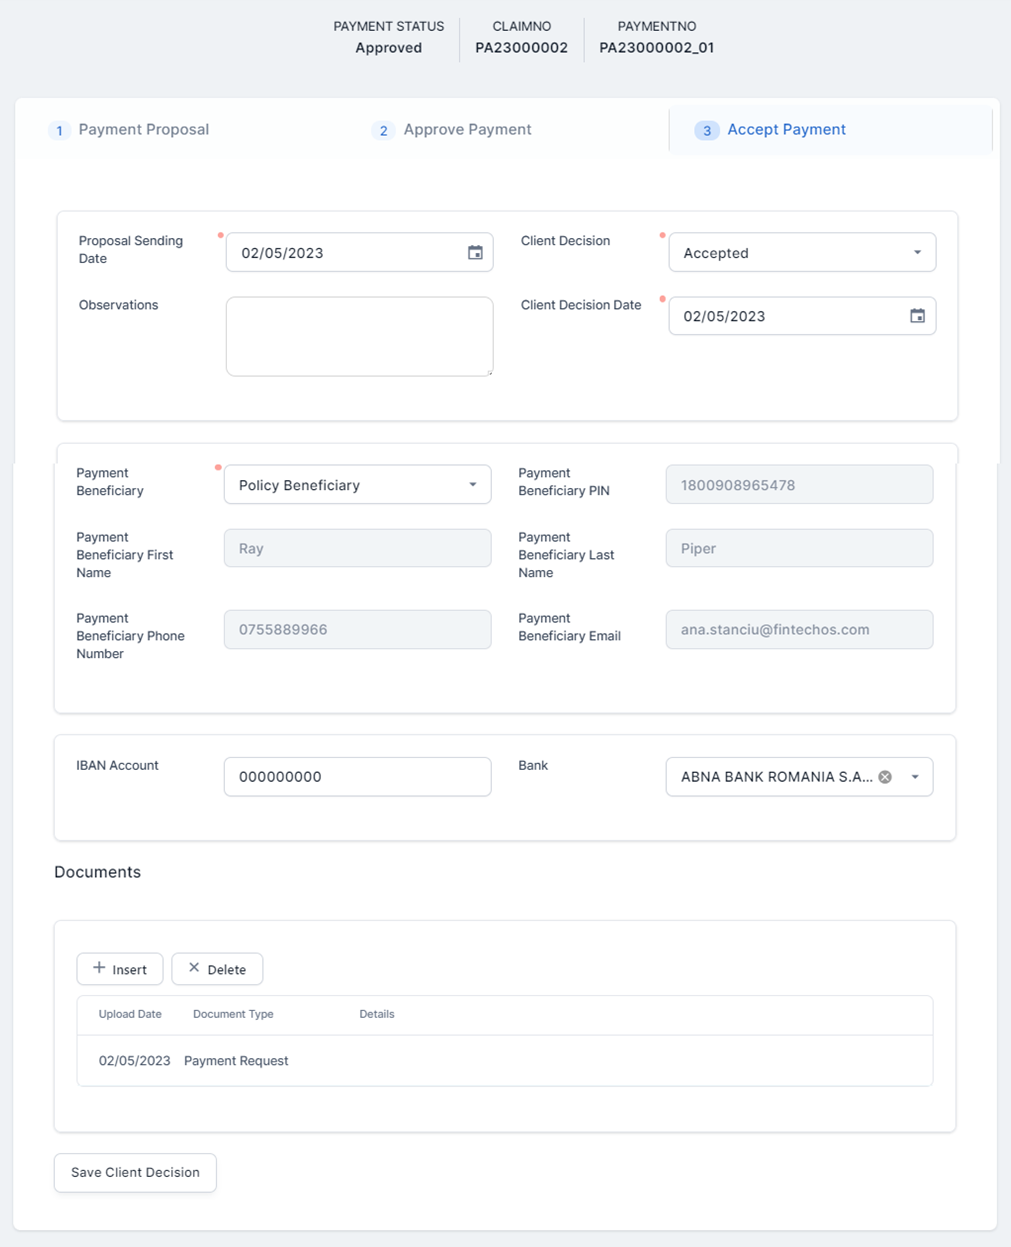Click the plus icon on Insert
1011x1247 pixels.
[x=99, y=968]
